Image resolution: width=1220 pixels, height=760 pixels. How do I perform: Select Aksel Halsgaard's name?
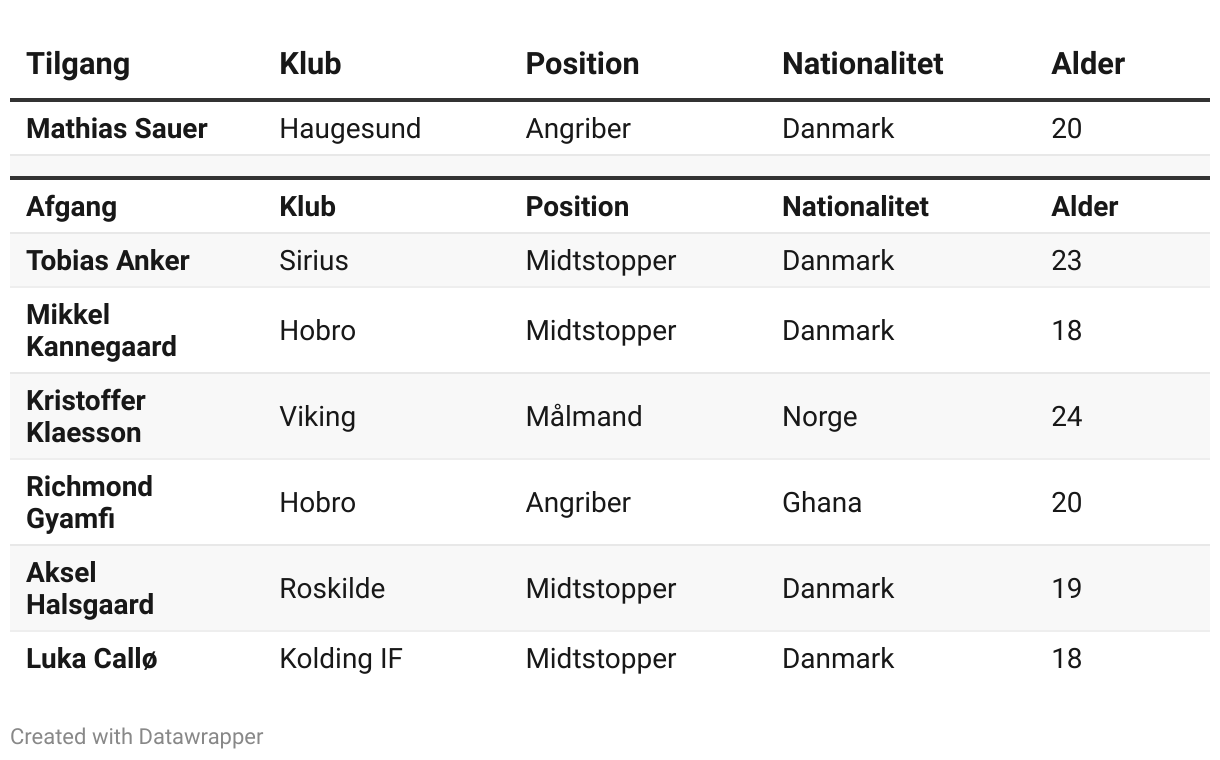(x=90, y=588)
